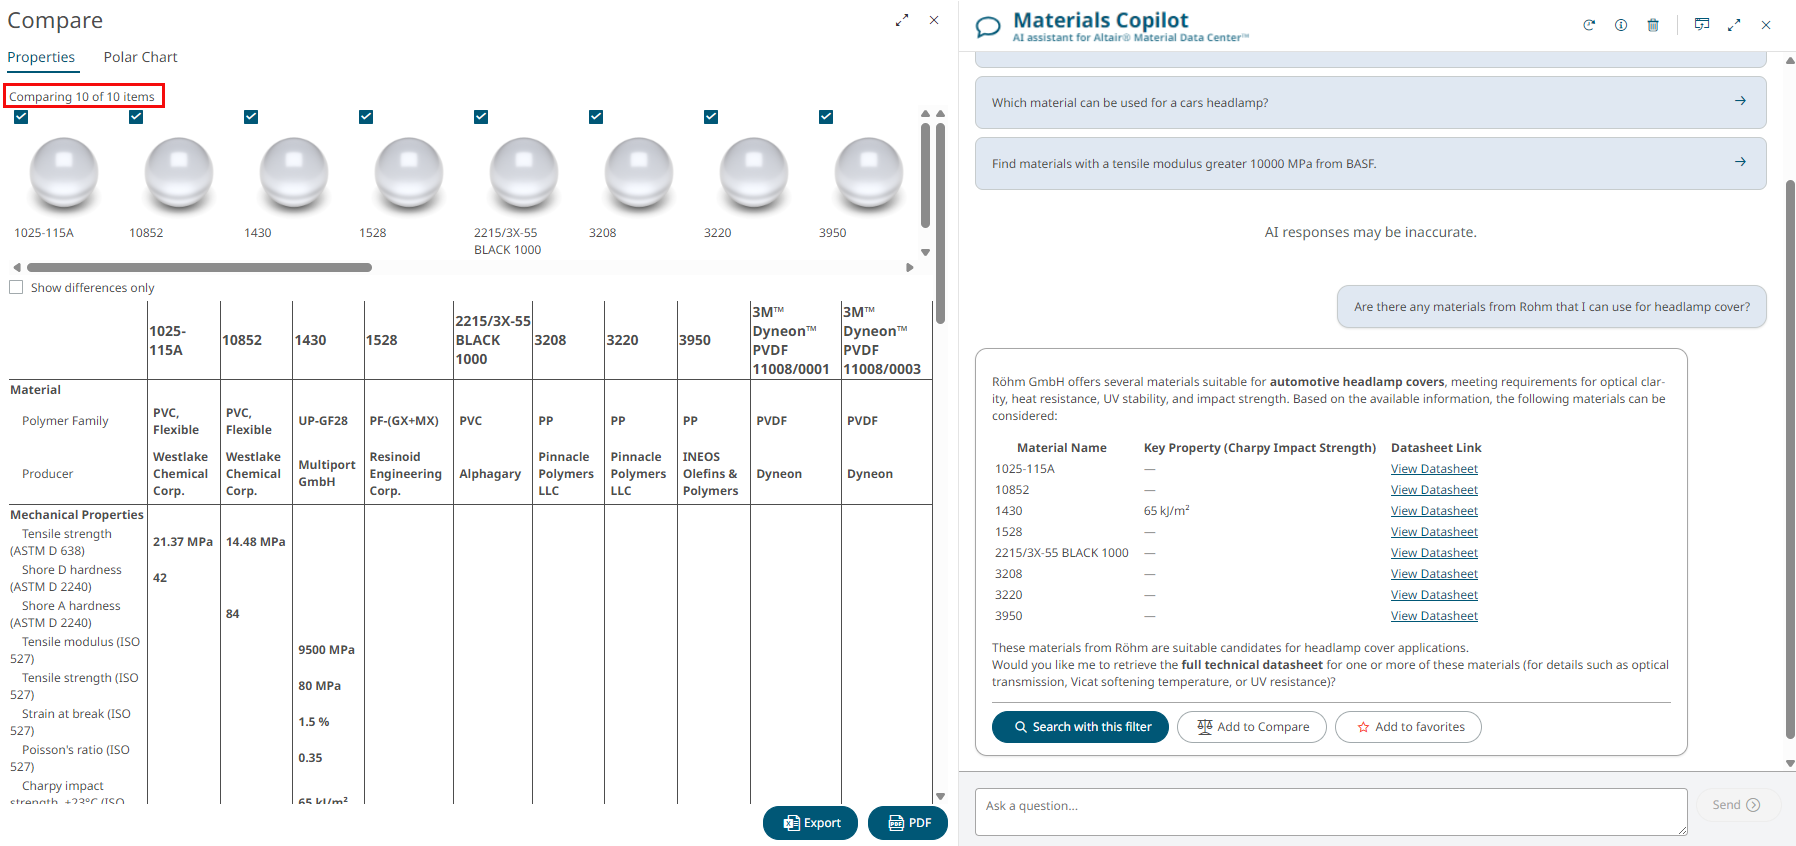Image resolution: width=1796 pixels, height=846 pixels.
Task: Click the pop-out window icon in Copilot header
Action: [1702, 24]
